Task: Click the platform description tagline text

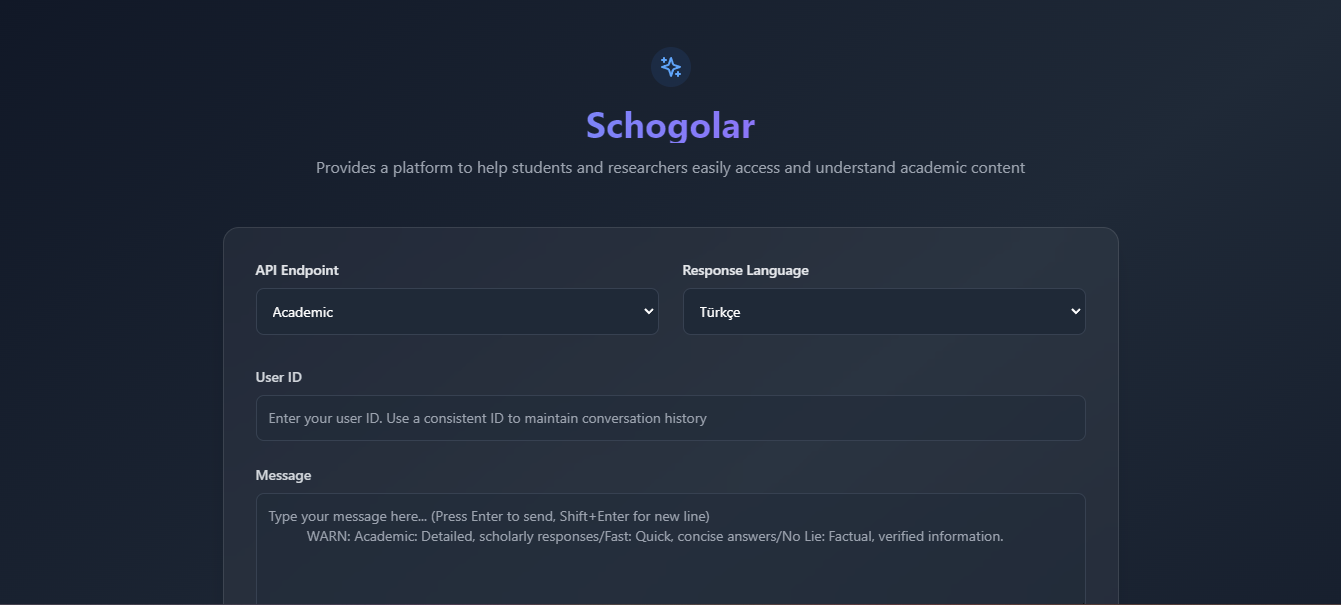Action: (670, 167)
